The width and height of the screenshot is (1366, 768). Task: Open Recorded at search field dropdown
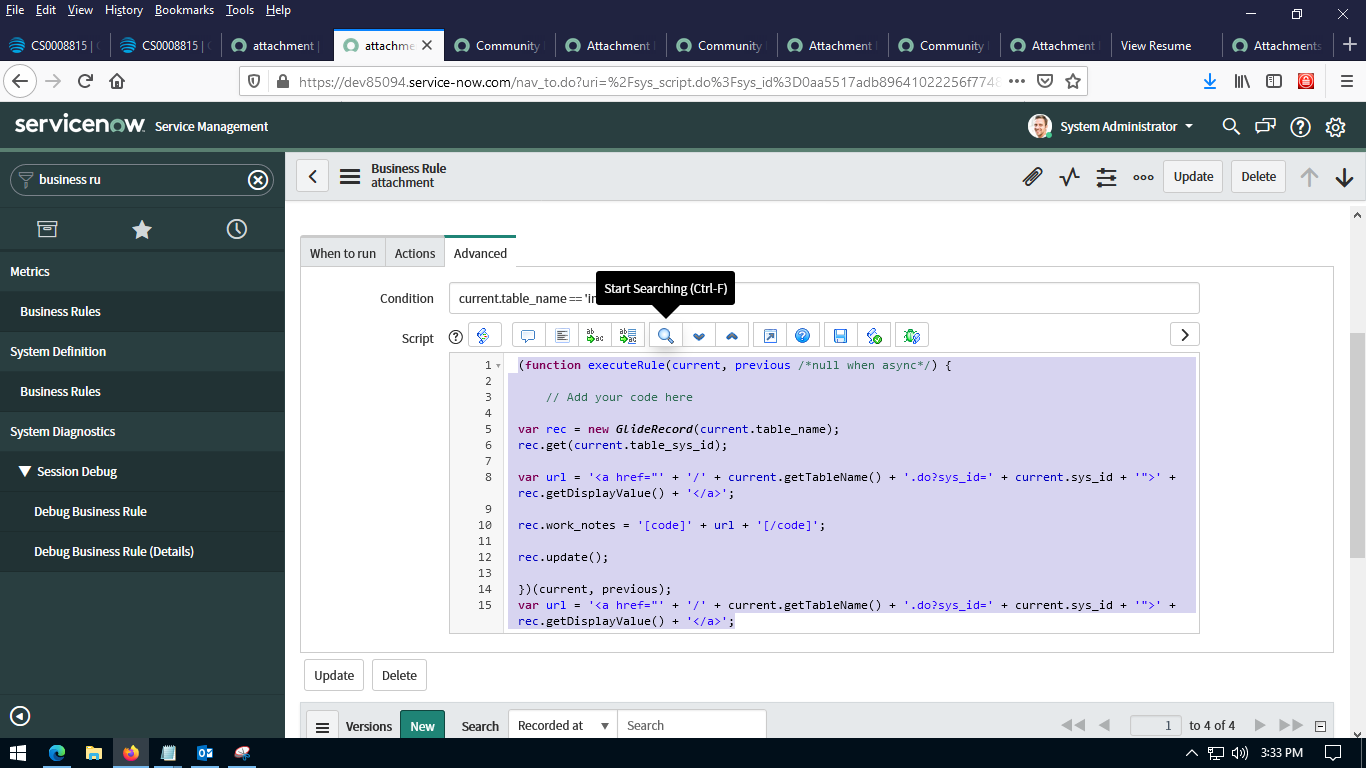click(x=563, y=726)
